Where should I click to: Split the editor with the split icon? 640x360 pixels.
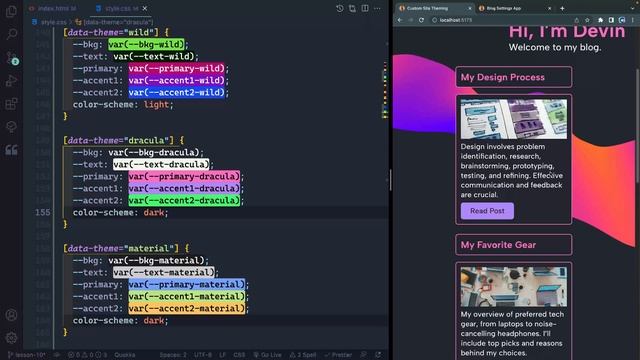click(365, 8)
